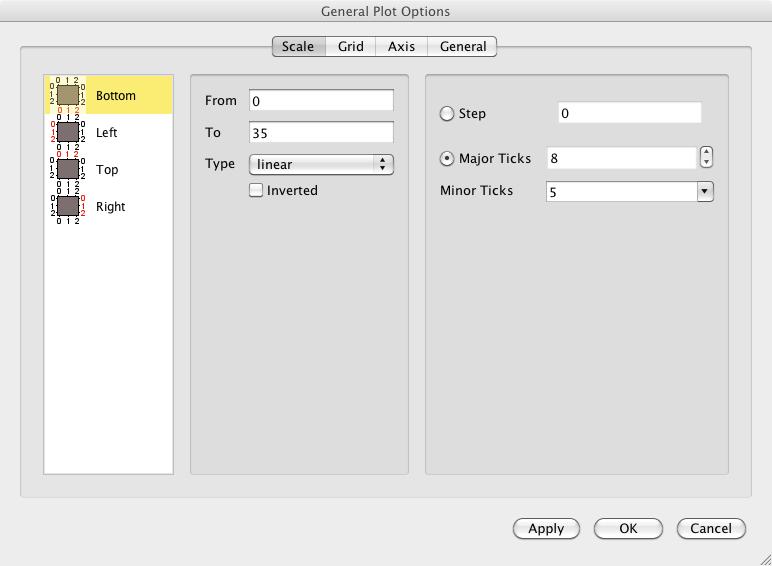Increase Major Ticks with stepper up arrow
772x566 pixels.
707,153
